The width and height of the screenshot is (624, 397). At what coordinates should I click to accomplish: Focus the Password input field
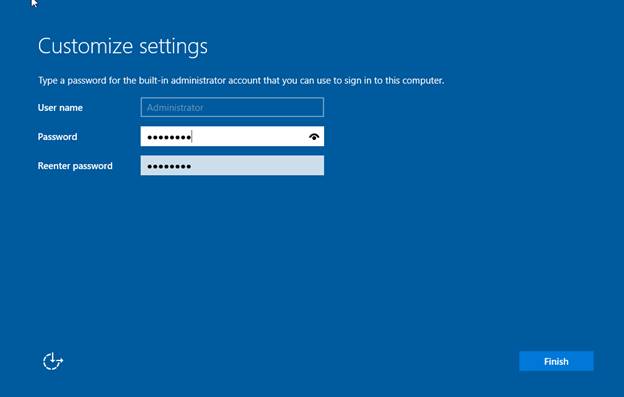click(x=232, y=136)
